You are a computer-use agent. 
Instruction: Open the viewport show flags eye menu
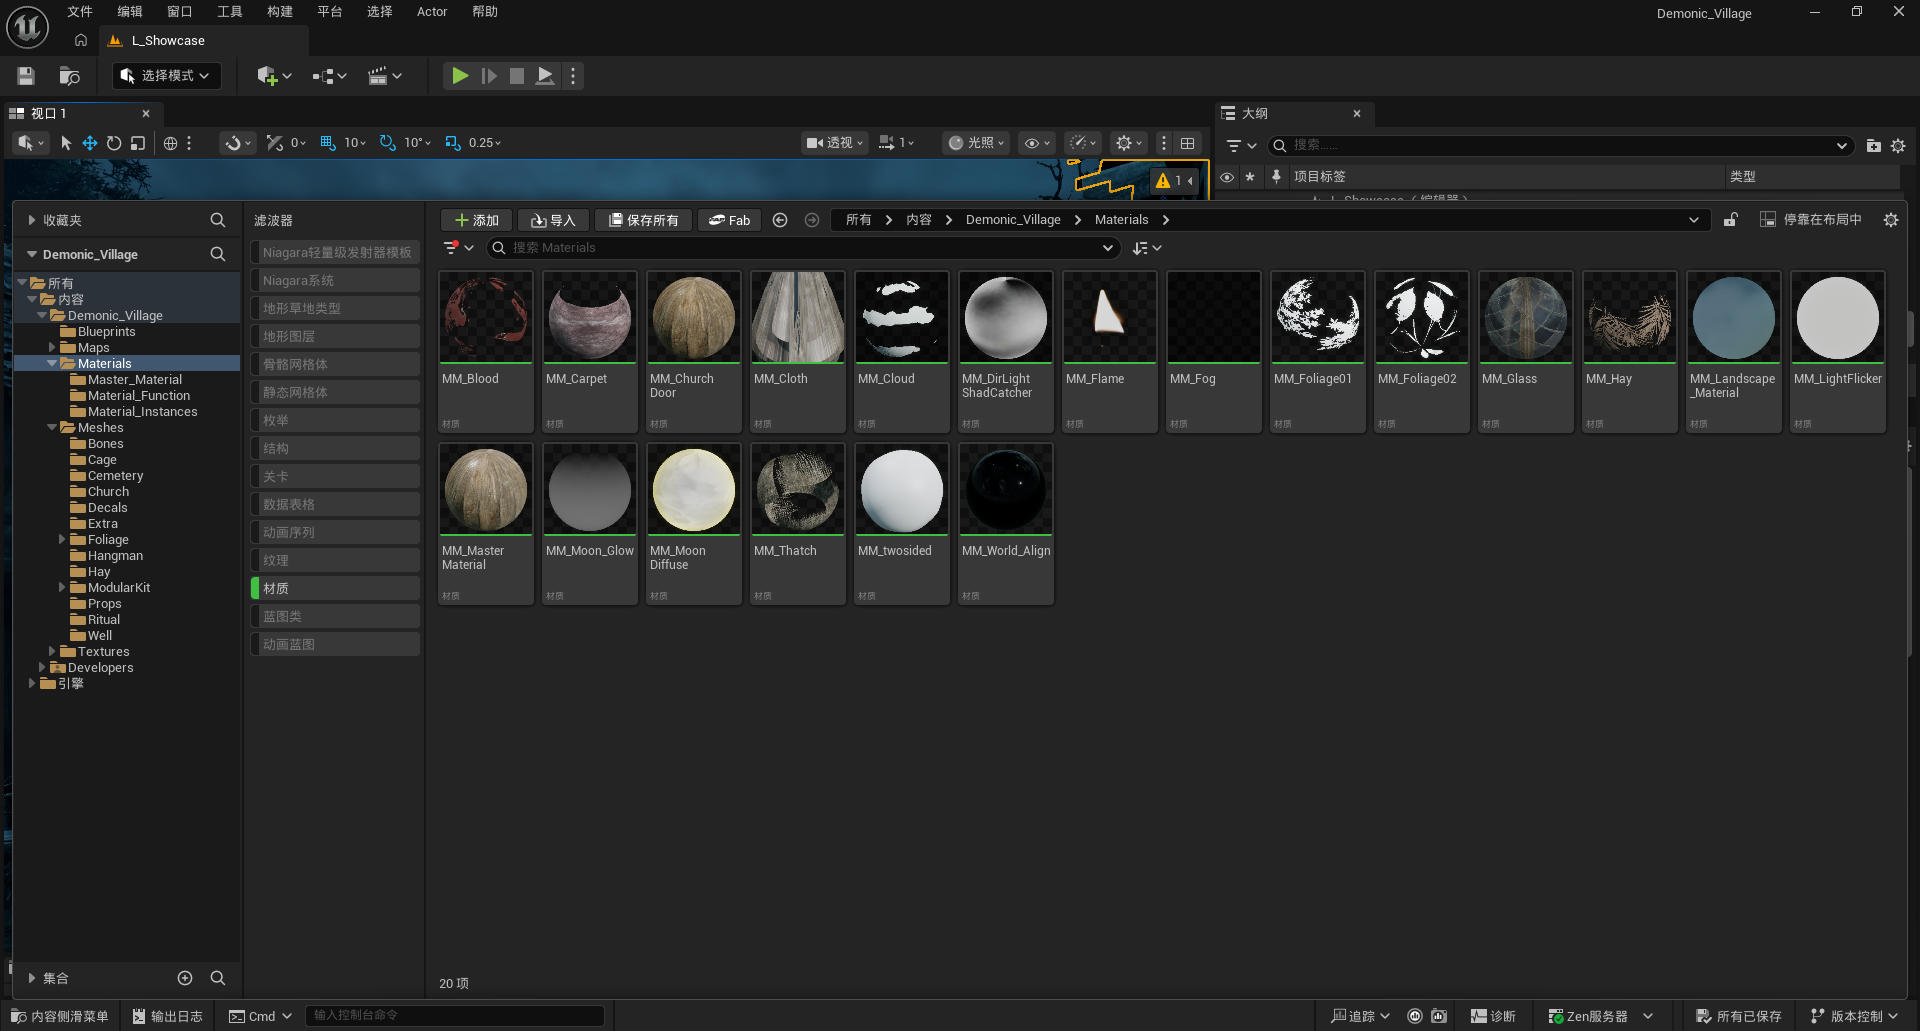click(x=1037, y=143)
